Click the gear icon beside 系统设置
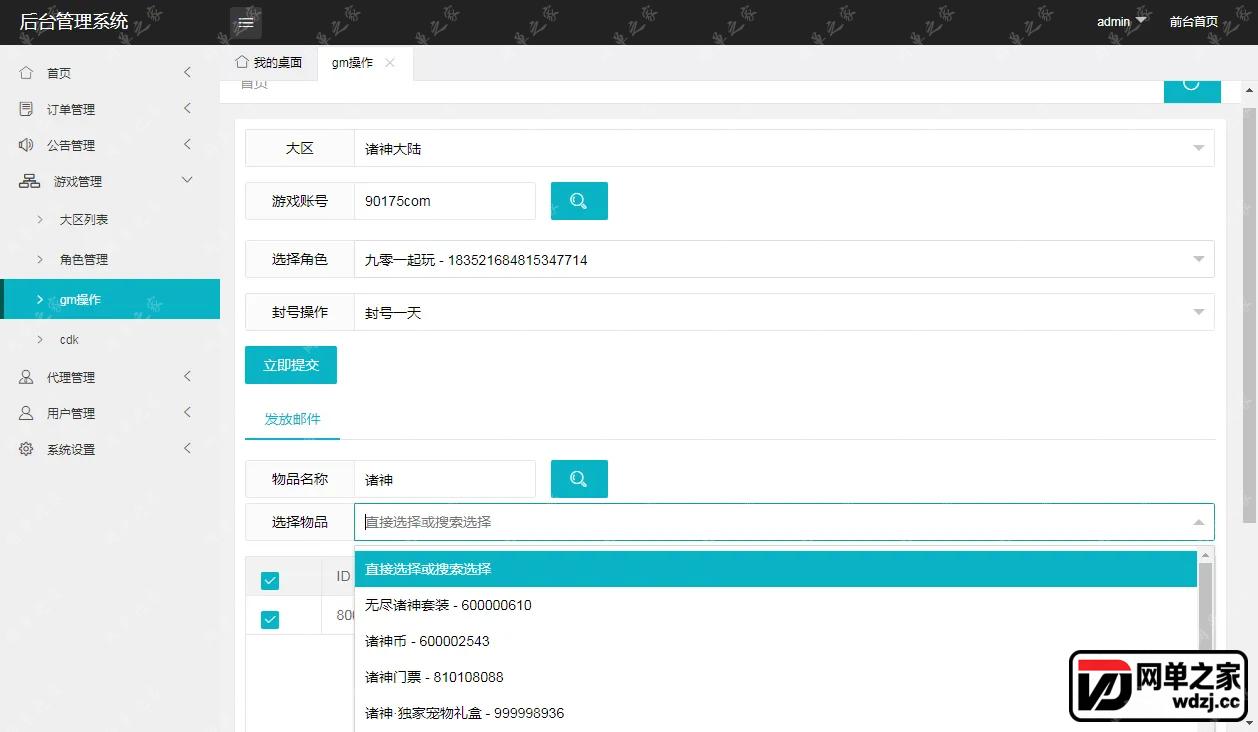 pyautogui.click(x=26, y=449)
